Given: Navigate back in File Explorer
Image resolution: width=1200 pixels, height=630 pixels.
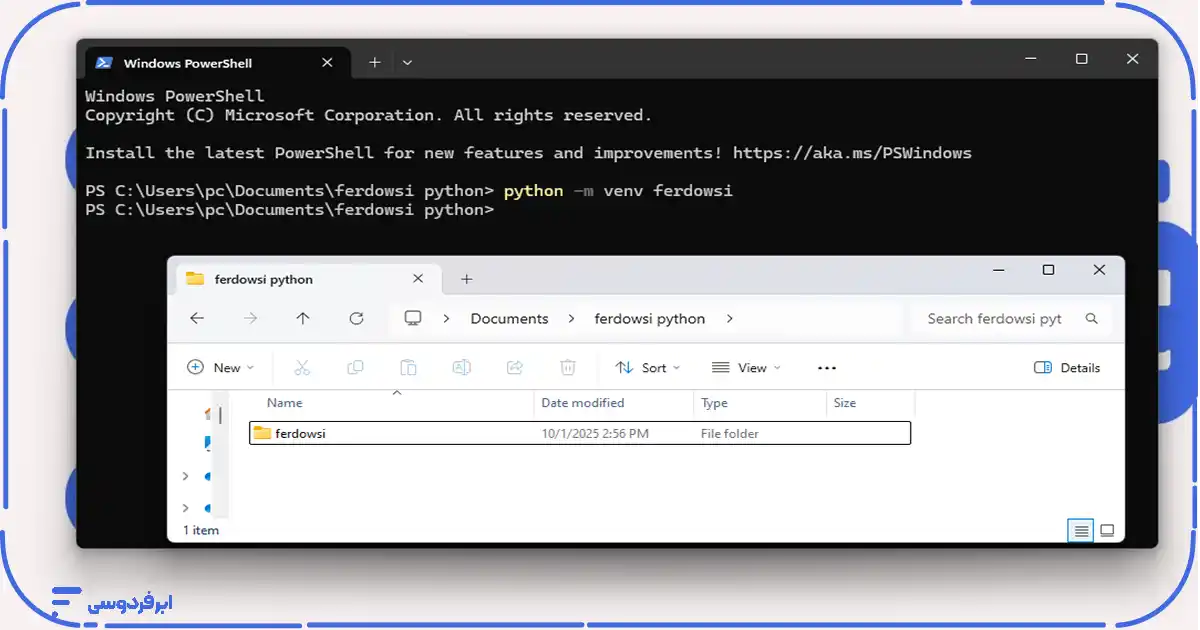Looking at the screenshot, I should click(x=197, y=319).
